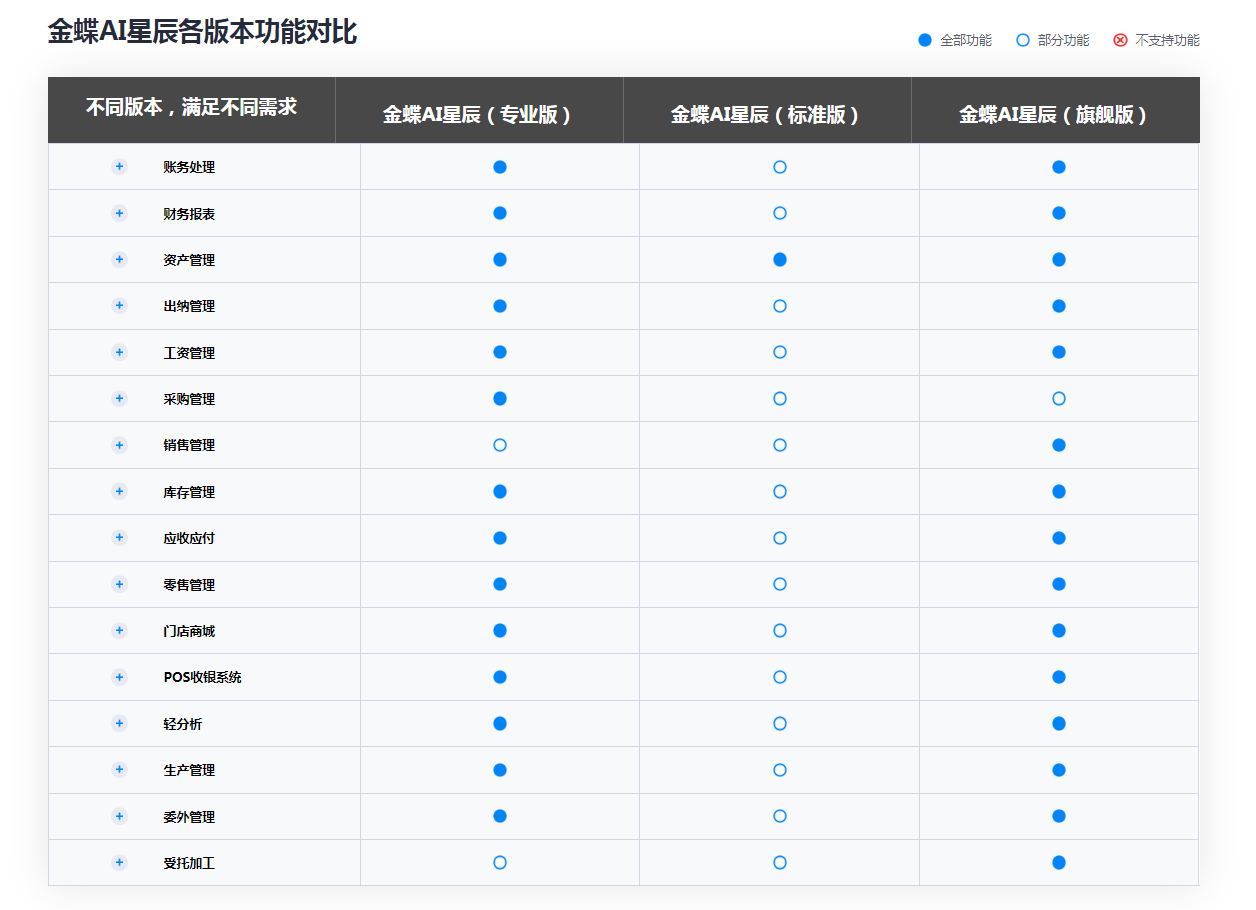Click 轻分析 dot under 旗舰版
The height and width of the screenshot is (910, 1256).
1059,723
